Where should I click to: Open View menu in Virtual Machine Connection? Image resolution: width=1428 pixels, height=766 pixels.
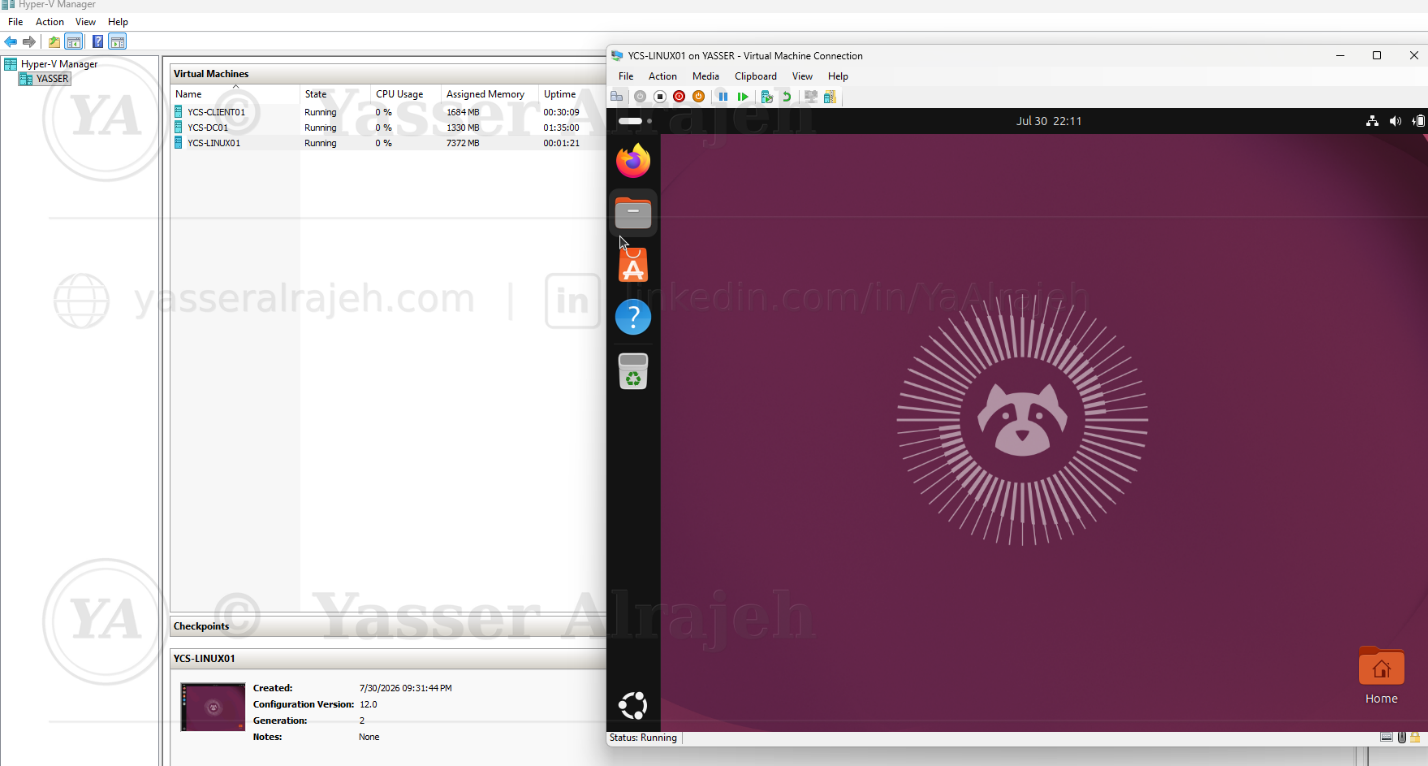[803, 76]
